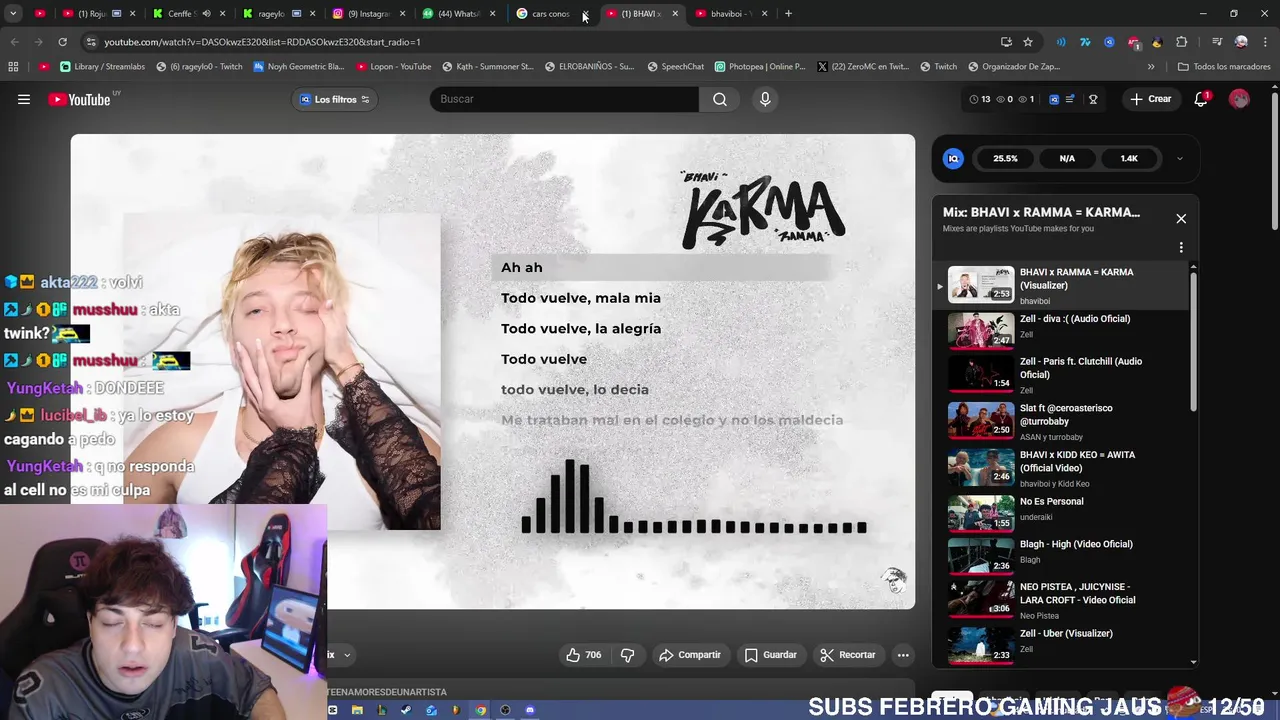Click the Recortar clip button
The image size is (1280, 720).
(847, 655)
